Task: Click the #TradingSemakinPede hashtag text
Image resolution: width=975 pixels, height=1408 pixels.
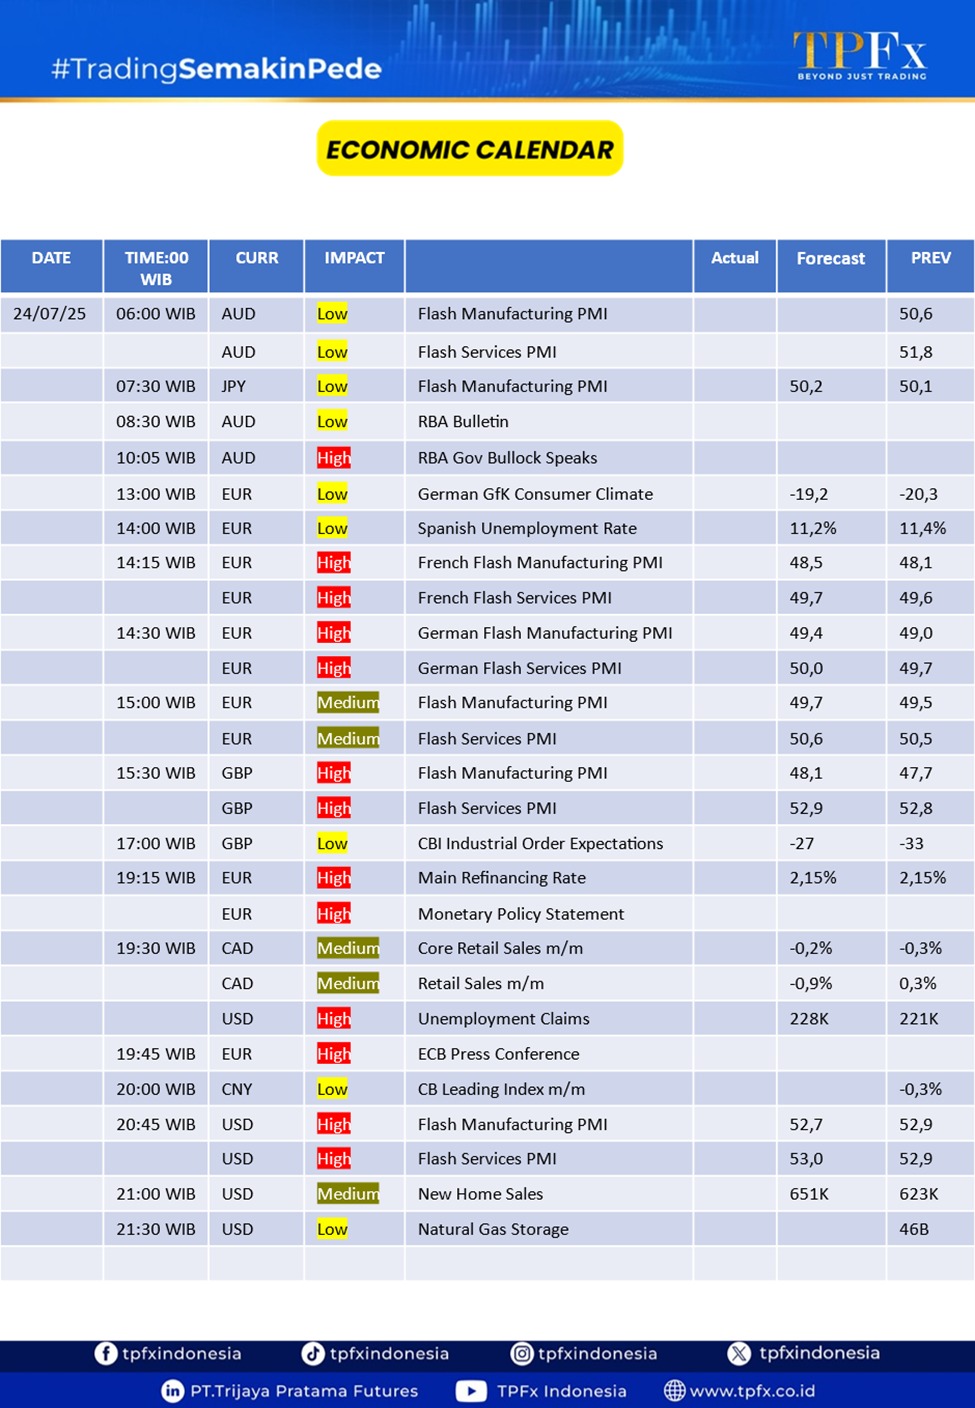Action: click(x=216, y=69)
